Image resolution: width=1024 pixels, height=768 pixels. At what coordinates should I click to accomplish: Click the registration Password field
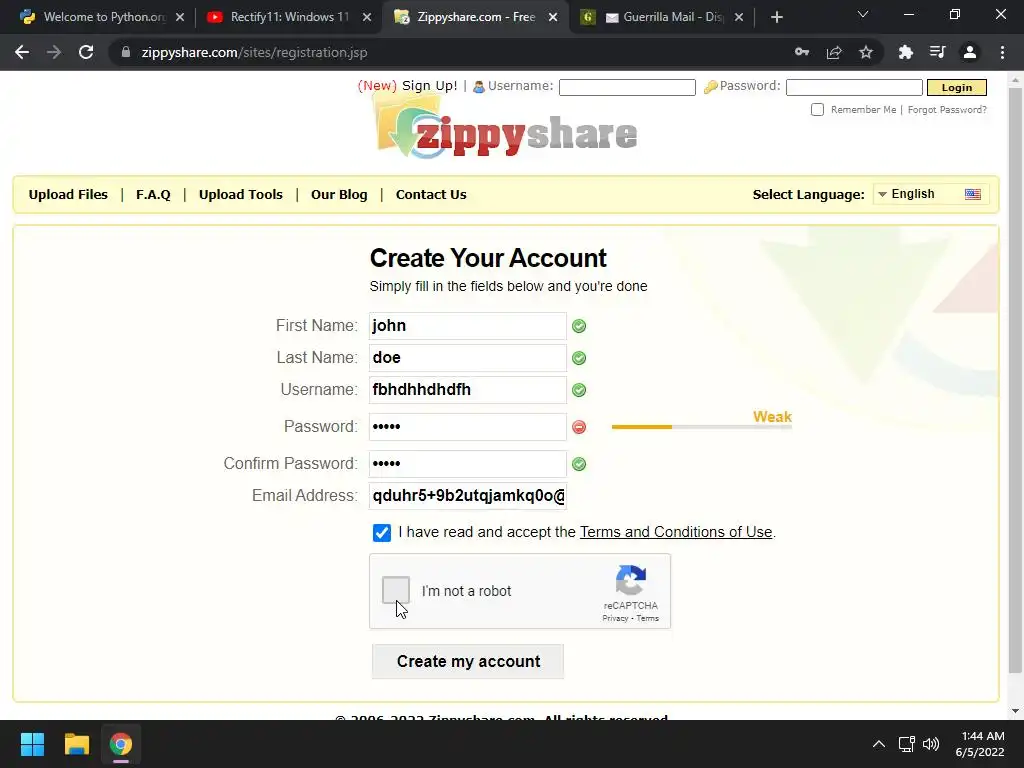click(x=468, y=427)
